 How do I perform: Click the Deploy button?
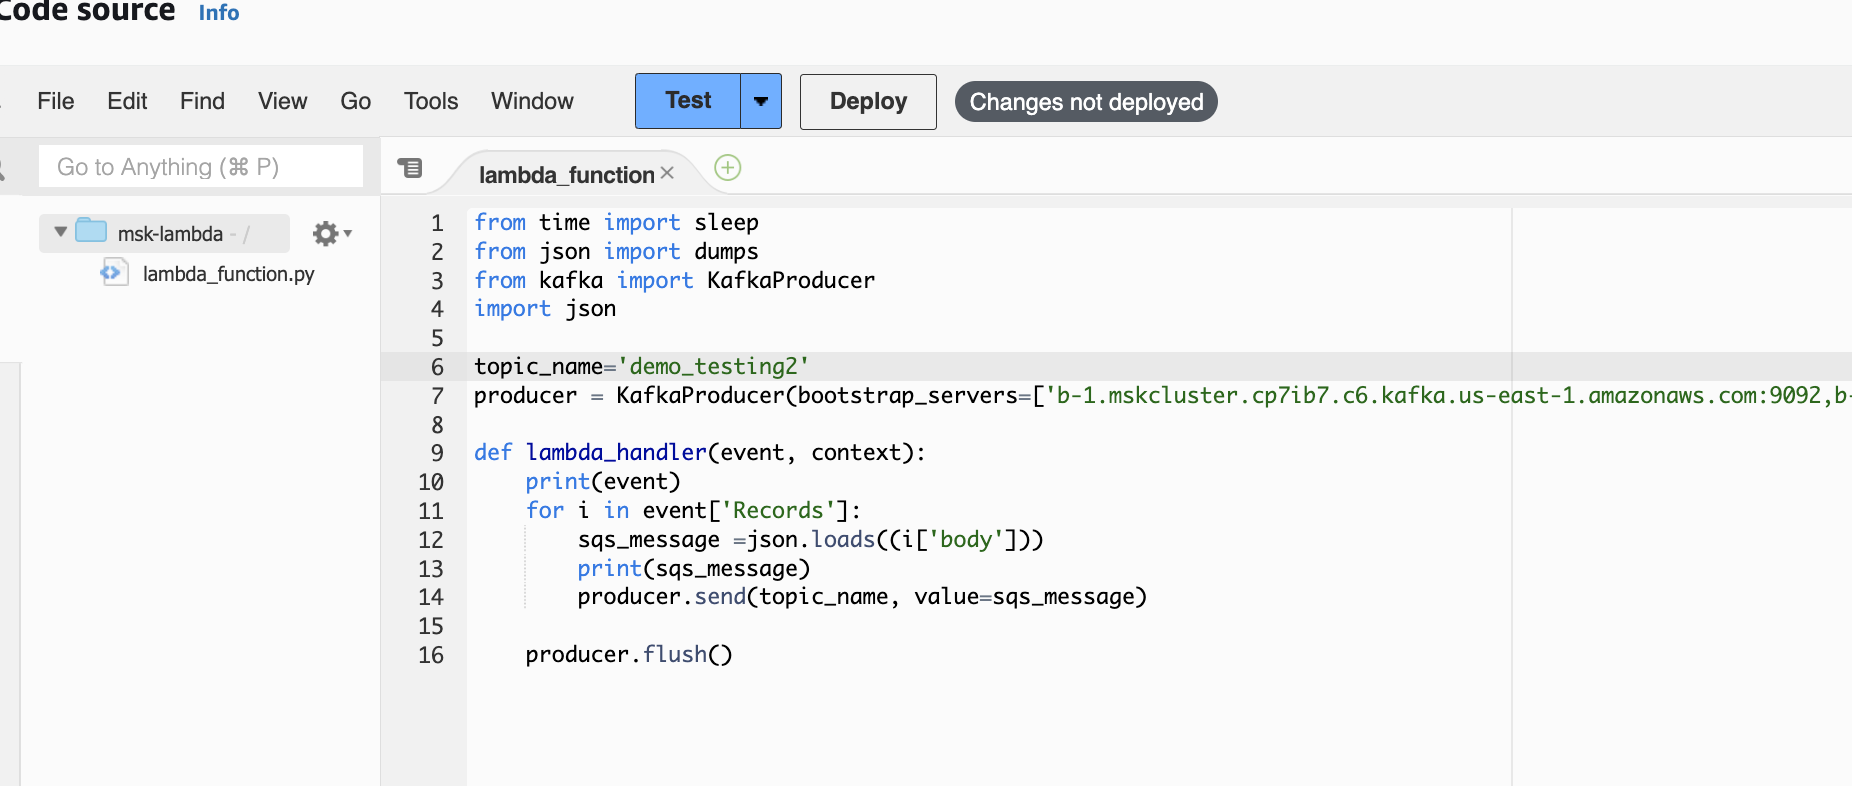point(868,101)
